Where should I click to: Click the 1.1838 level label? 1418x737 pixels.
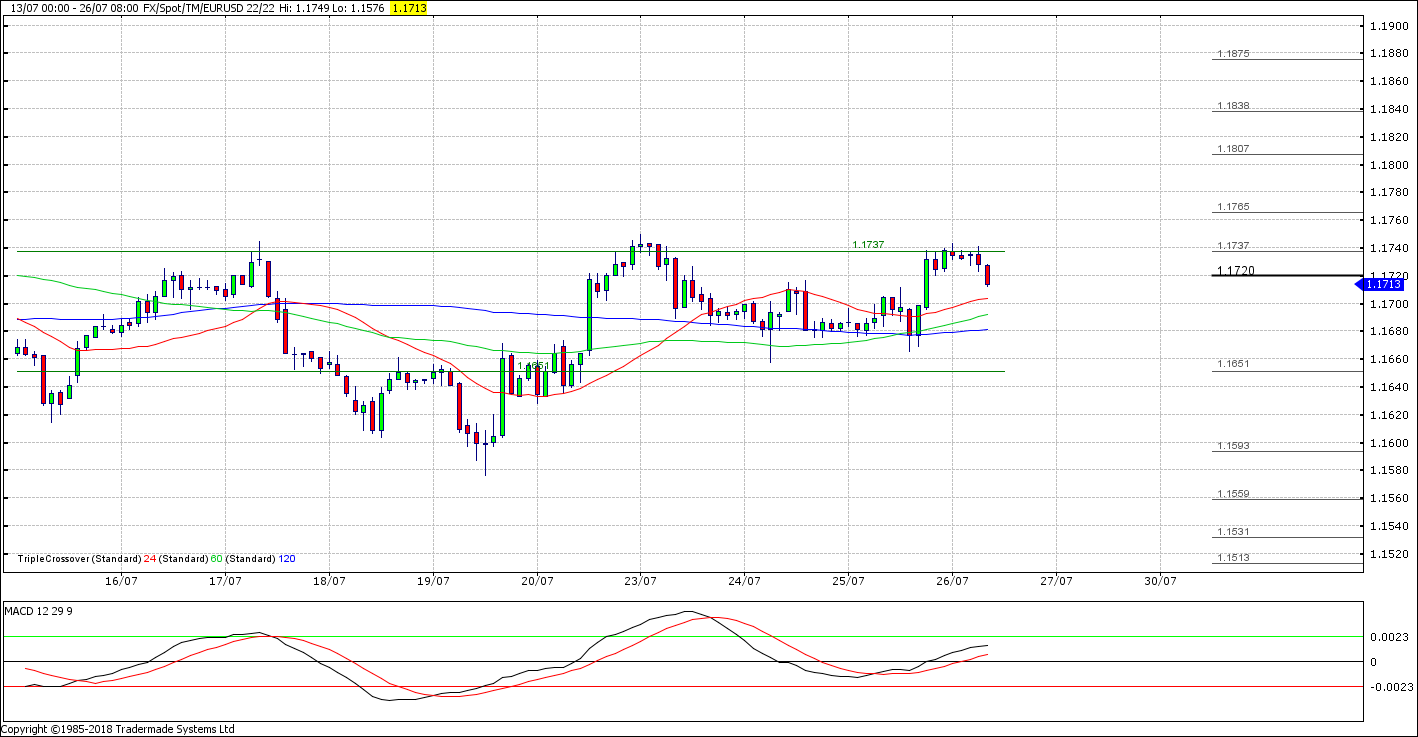tap(1233, 106)
